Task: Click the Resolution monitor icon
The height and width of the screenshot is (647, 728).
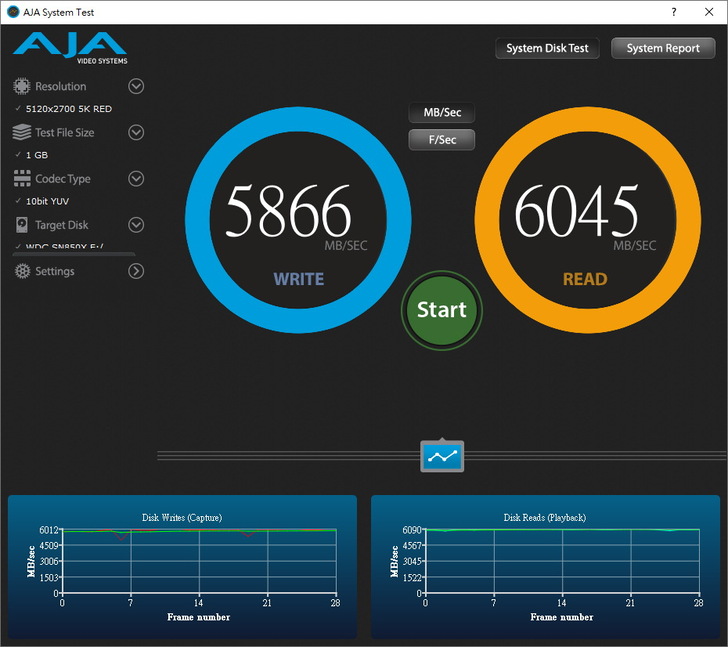Action: pyautogui.click(x=21, y=87)
